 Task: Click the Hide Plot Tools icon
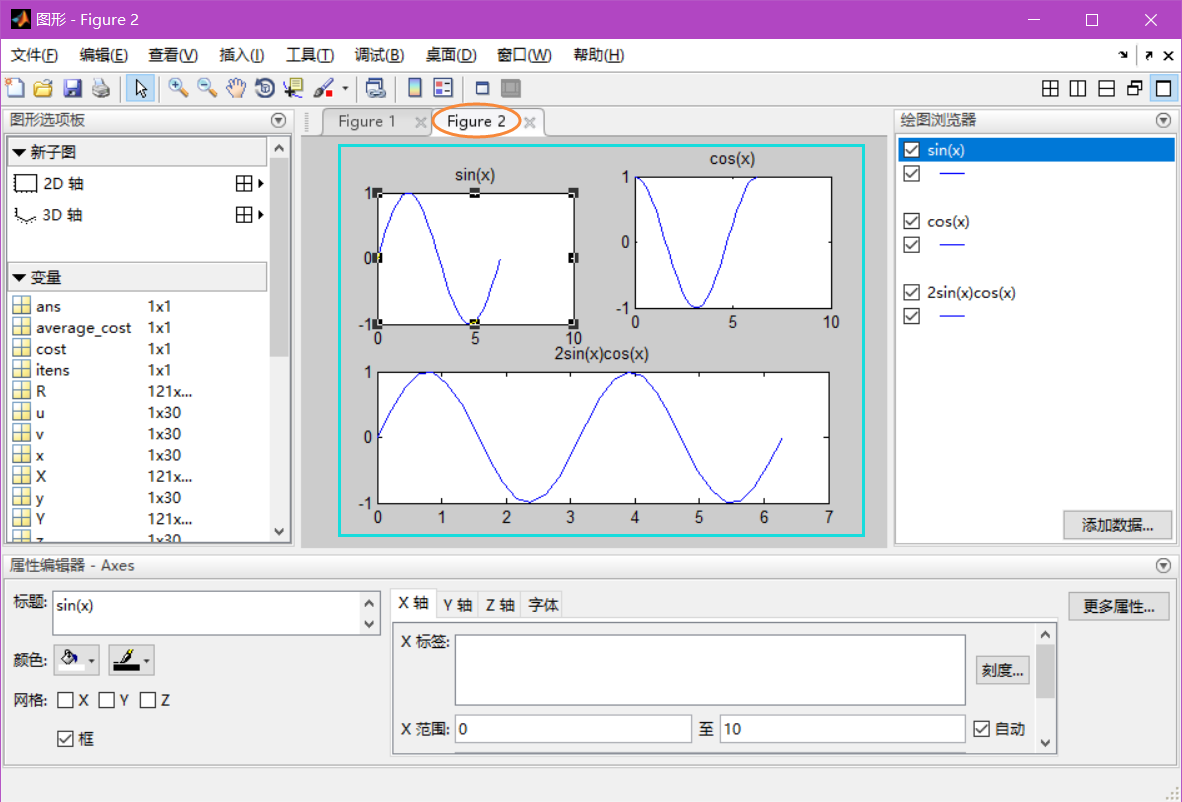(482, 88)
